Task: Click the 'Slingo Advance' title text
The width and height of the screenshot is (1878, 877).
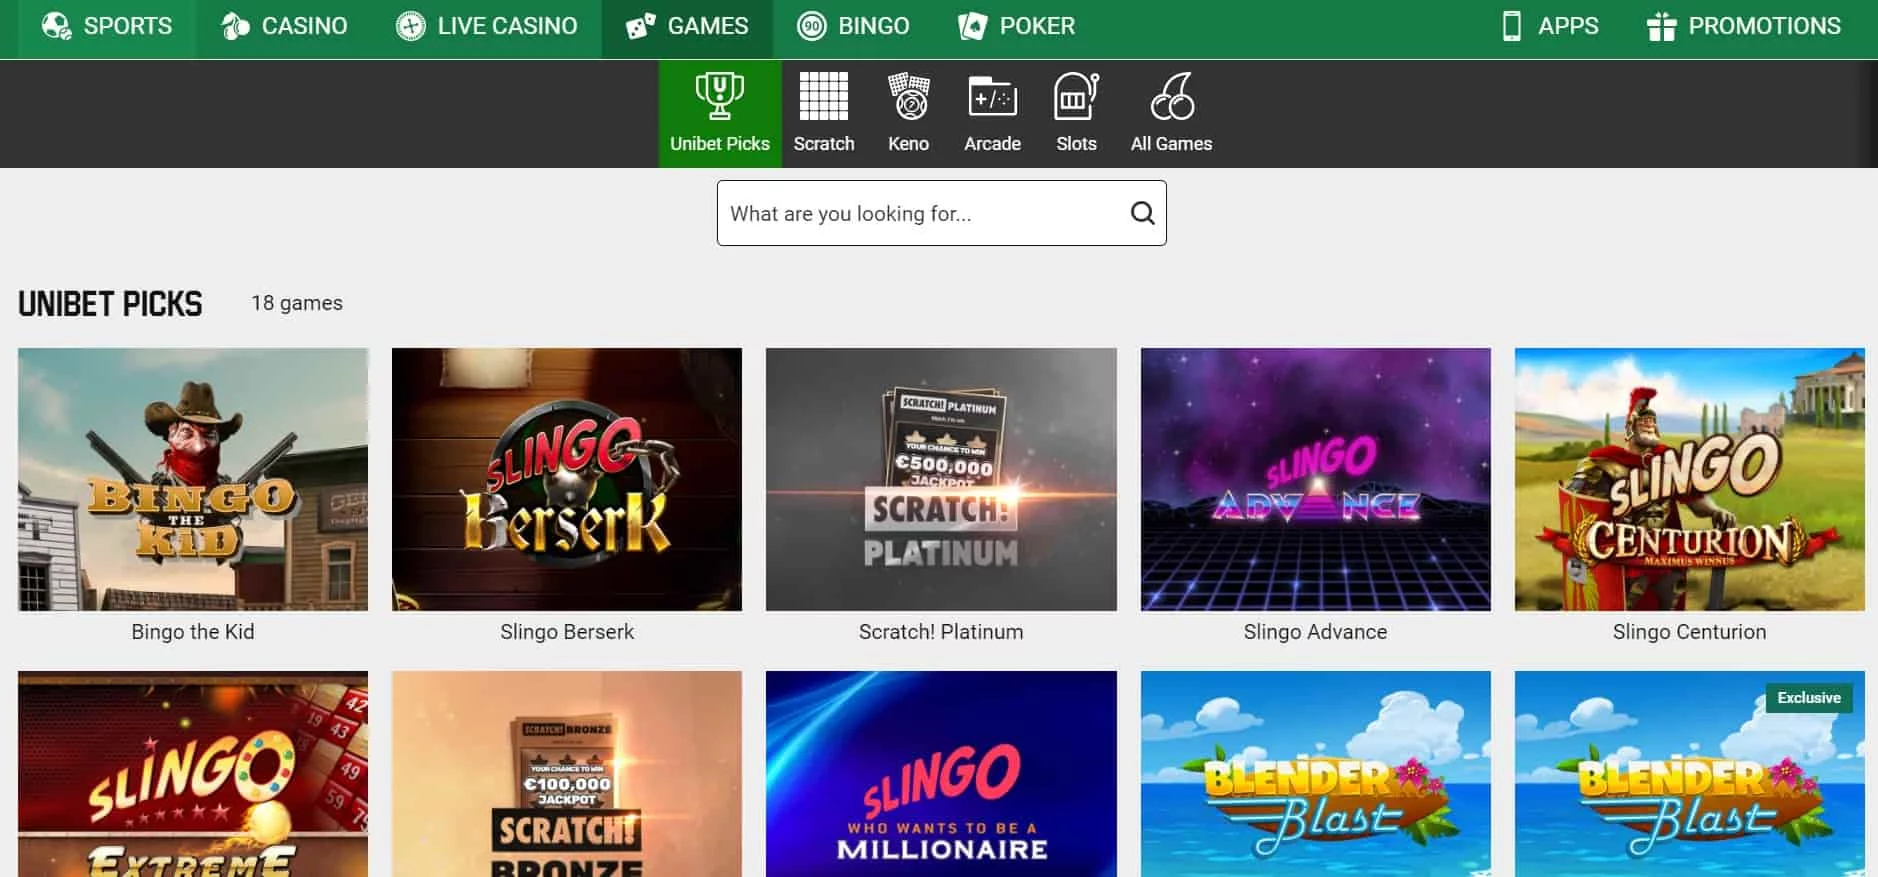Action: coord(1315,632)
